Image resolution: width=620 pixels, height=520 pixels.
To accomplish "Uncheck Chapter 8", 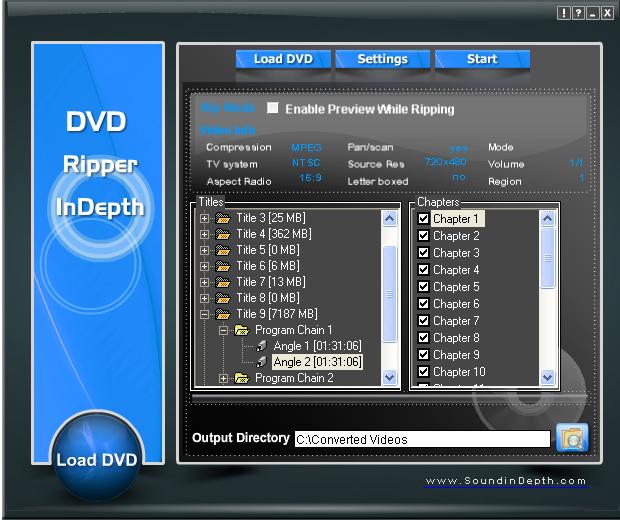I will (x=423, y=337).
